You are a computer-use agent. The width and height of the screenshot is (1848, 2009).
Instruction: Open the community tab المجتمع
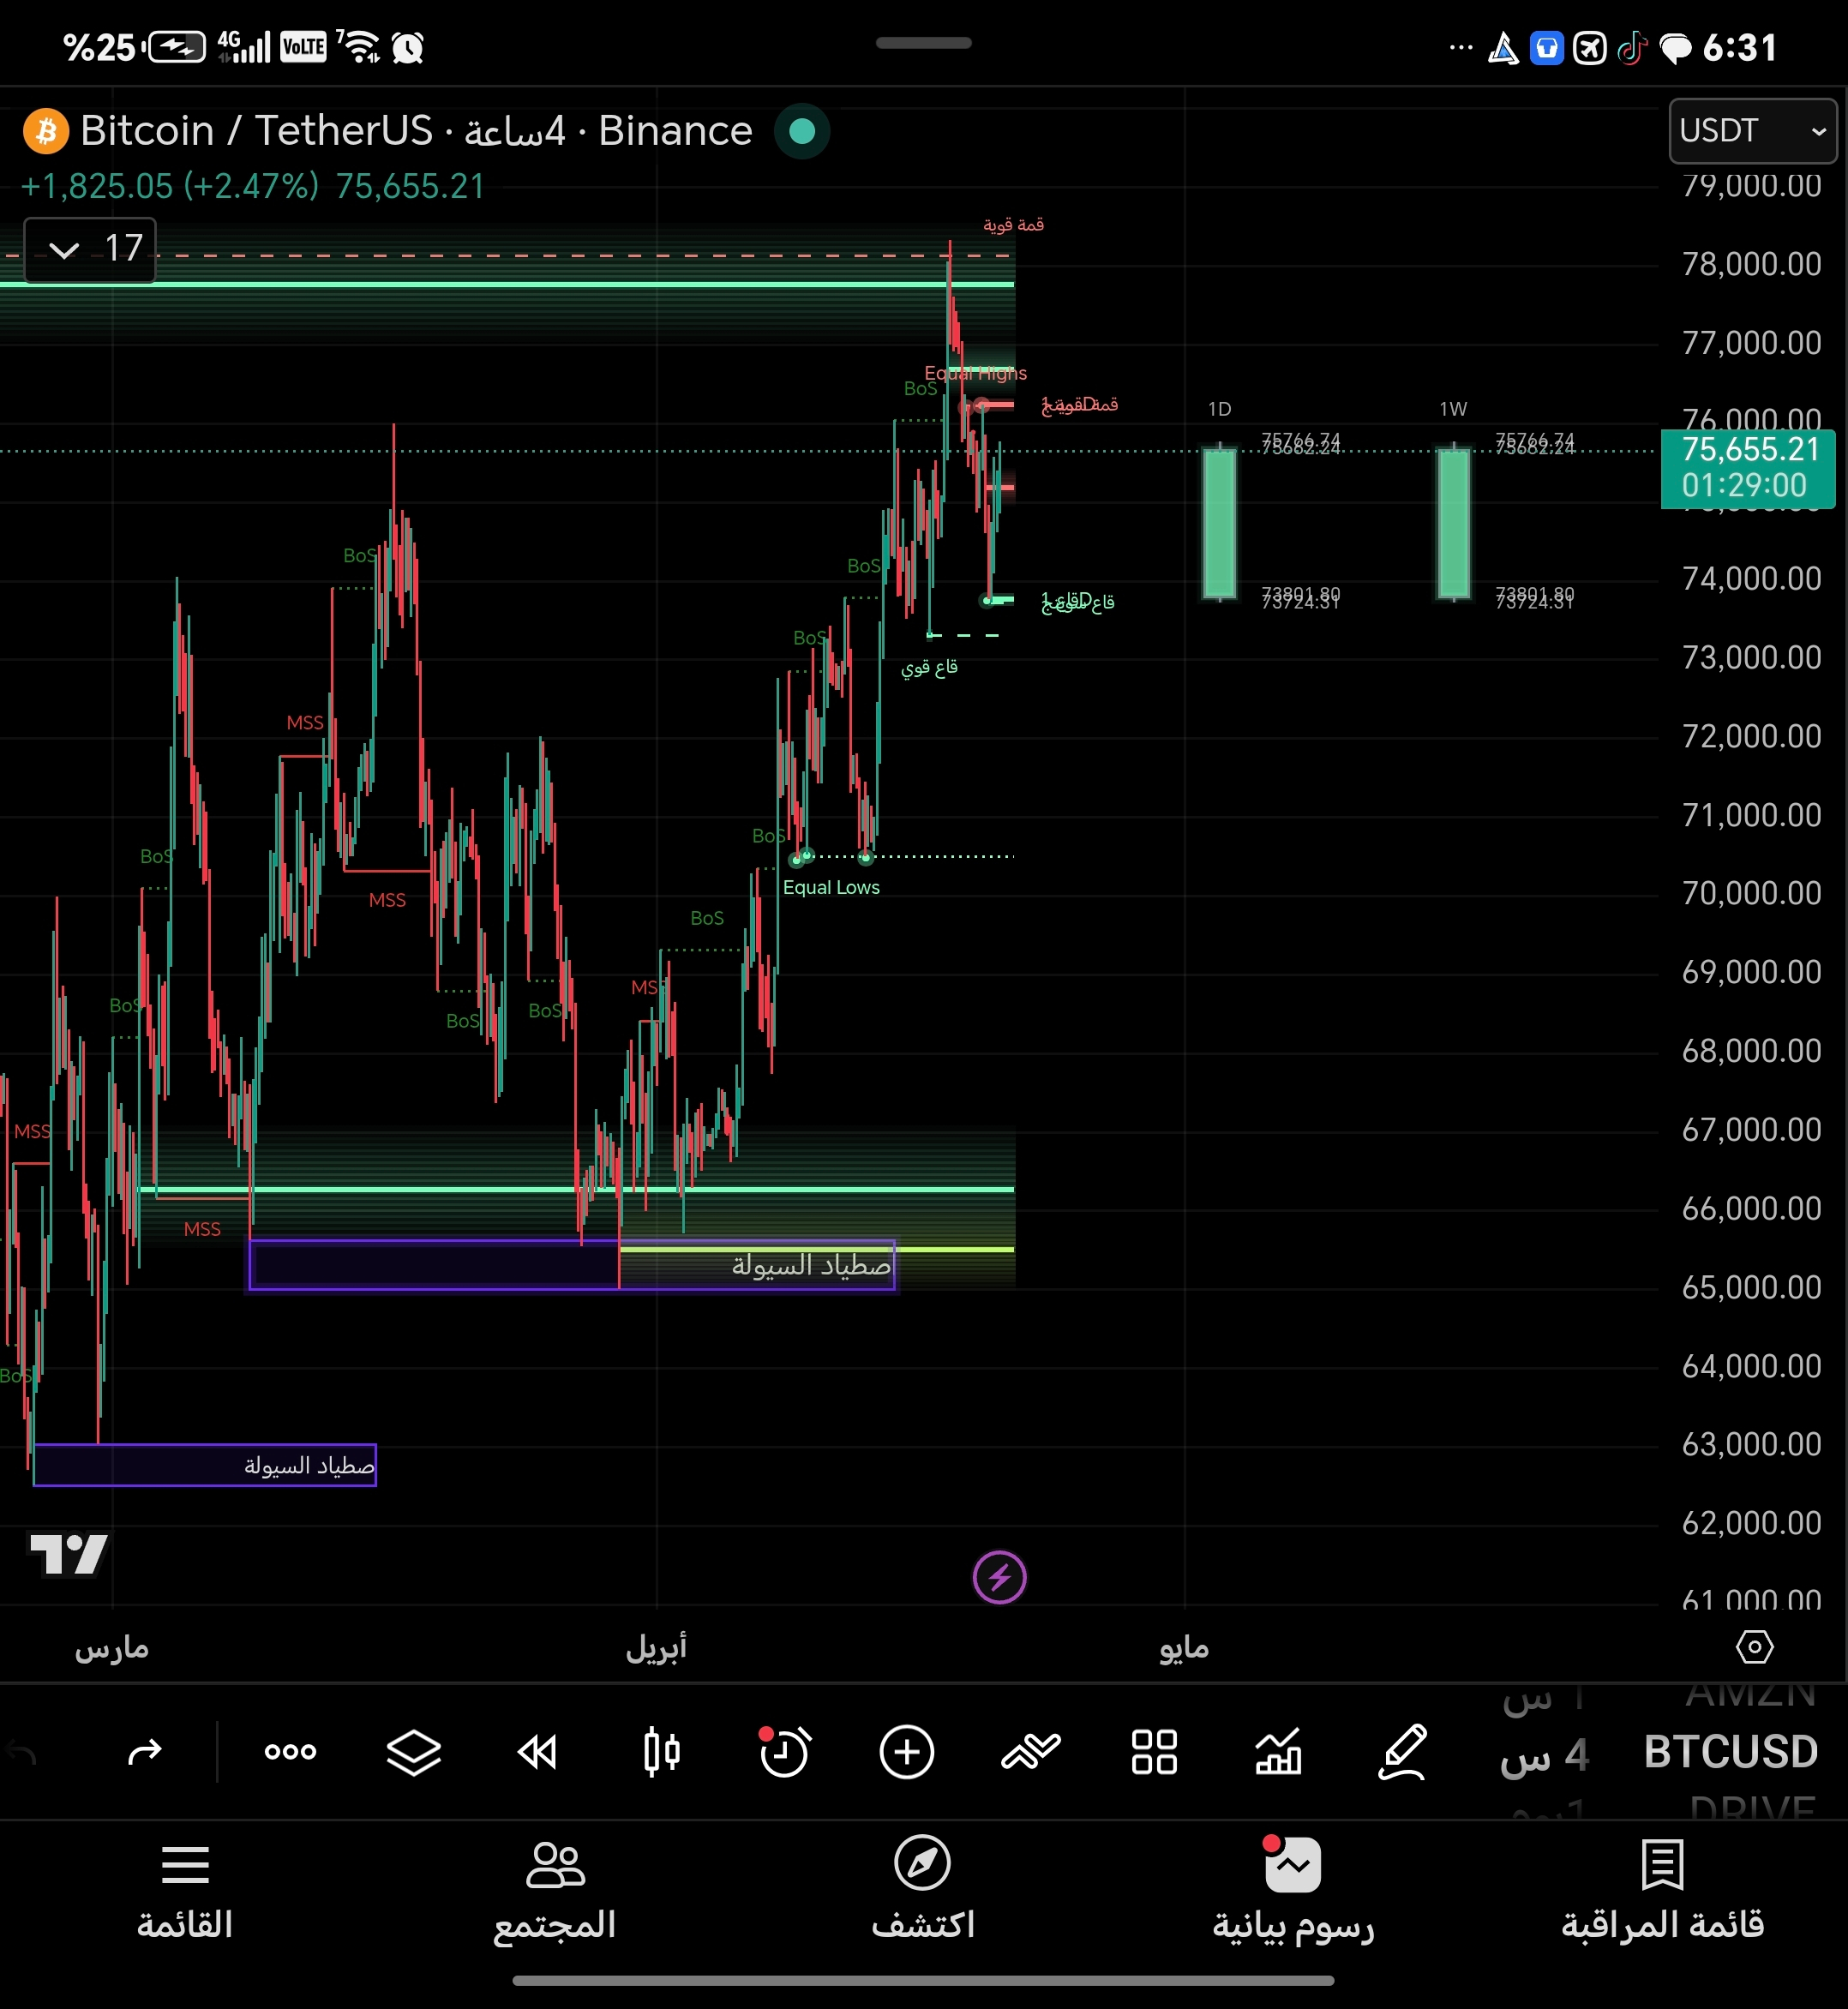[x=555, y=1889]
